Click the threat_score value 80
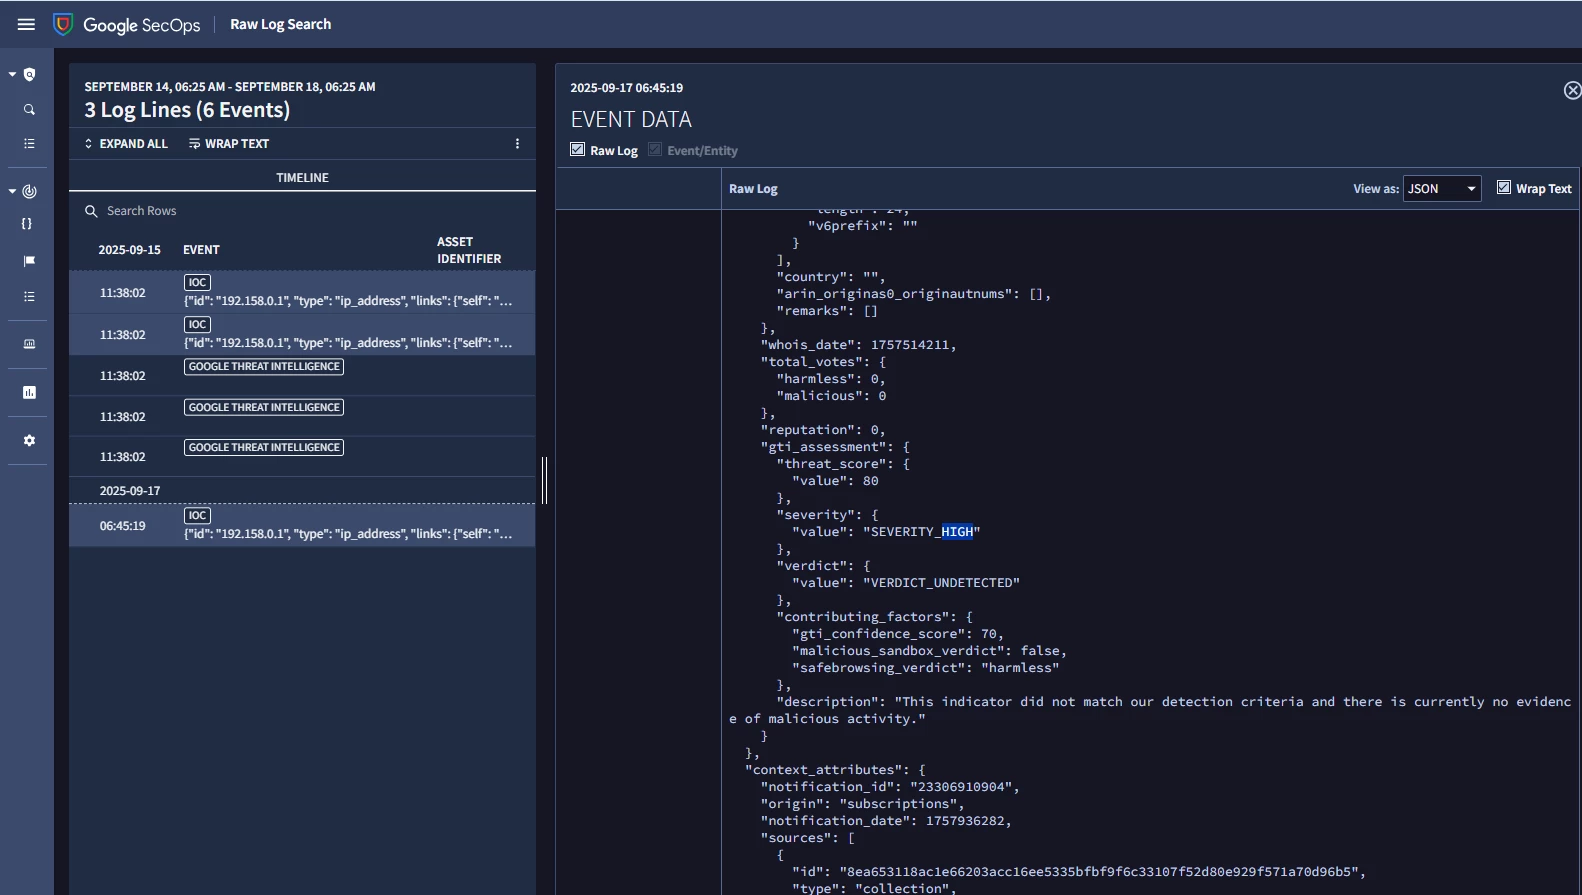This screenshot has width=1582, height=895. pos(871,481)
